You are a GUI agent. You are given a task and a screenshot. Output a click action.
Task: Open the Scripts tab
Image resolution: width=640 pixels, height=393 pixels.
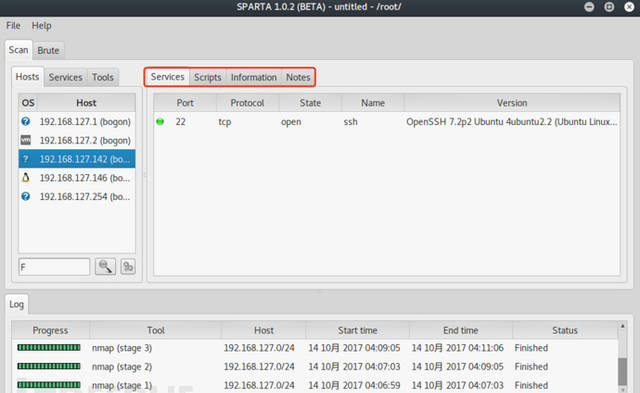coord(207,77)
